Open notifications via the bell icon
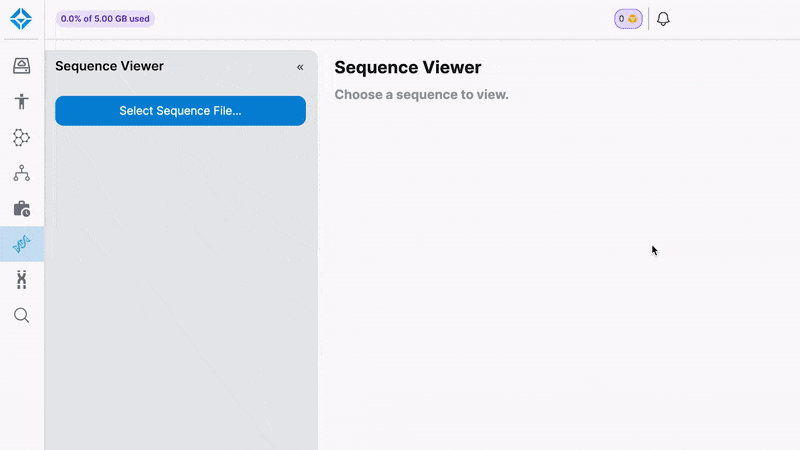 click(x=662, y=19)
